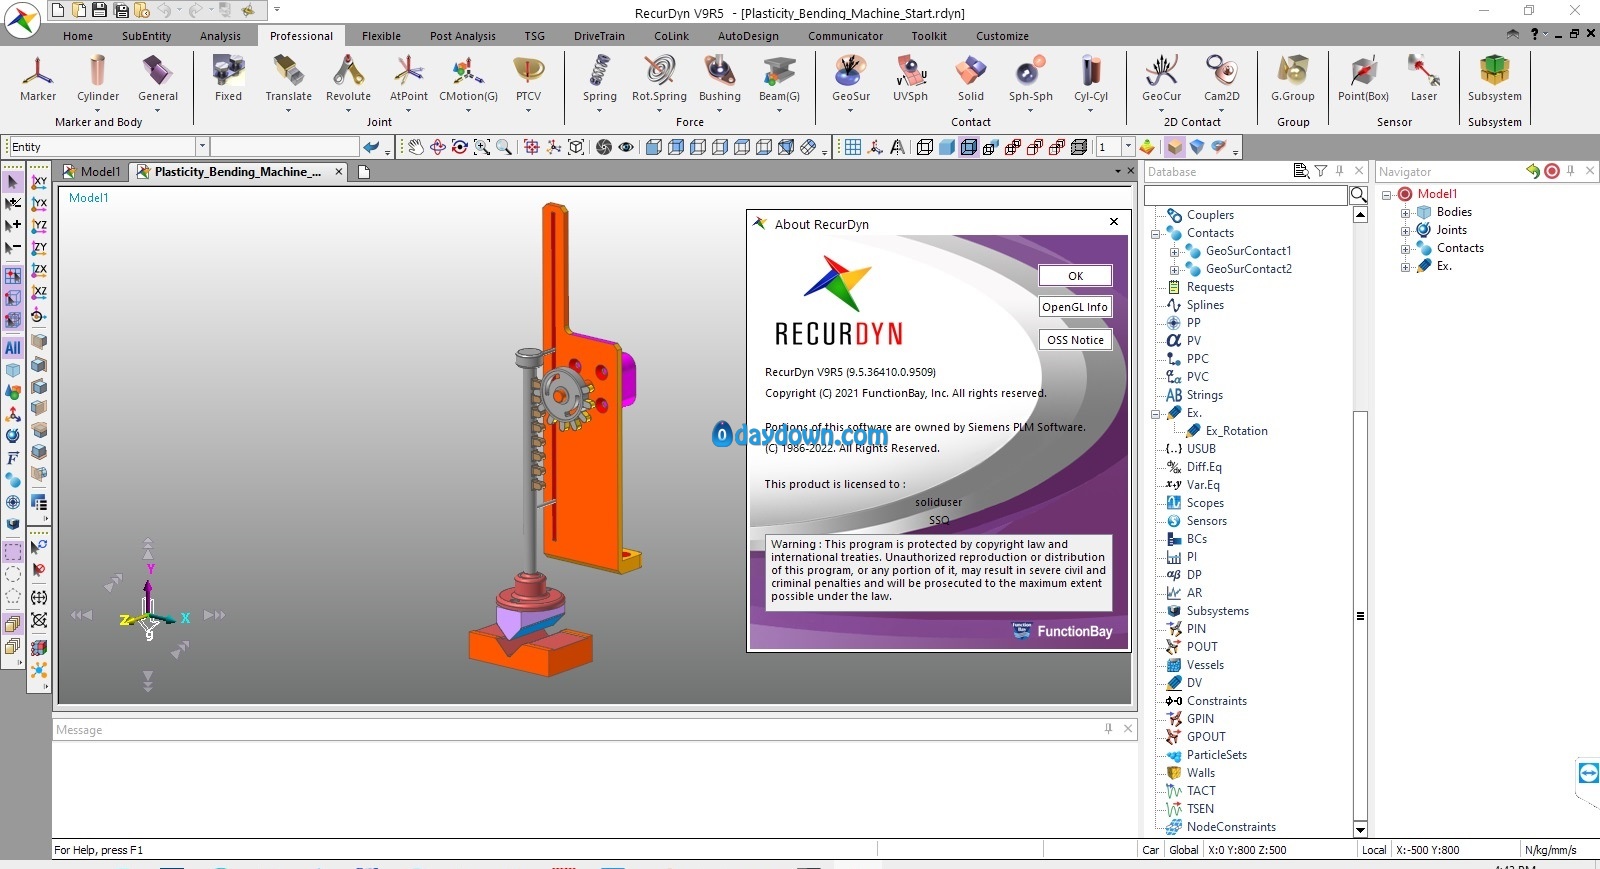Open the General body dropdown arrow
The width and height of the screenshot is (1600, 869).
click(x=158, y=110)
